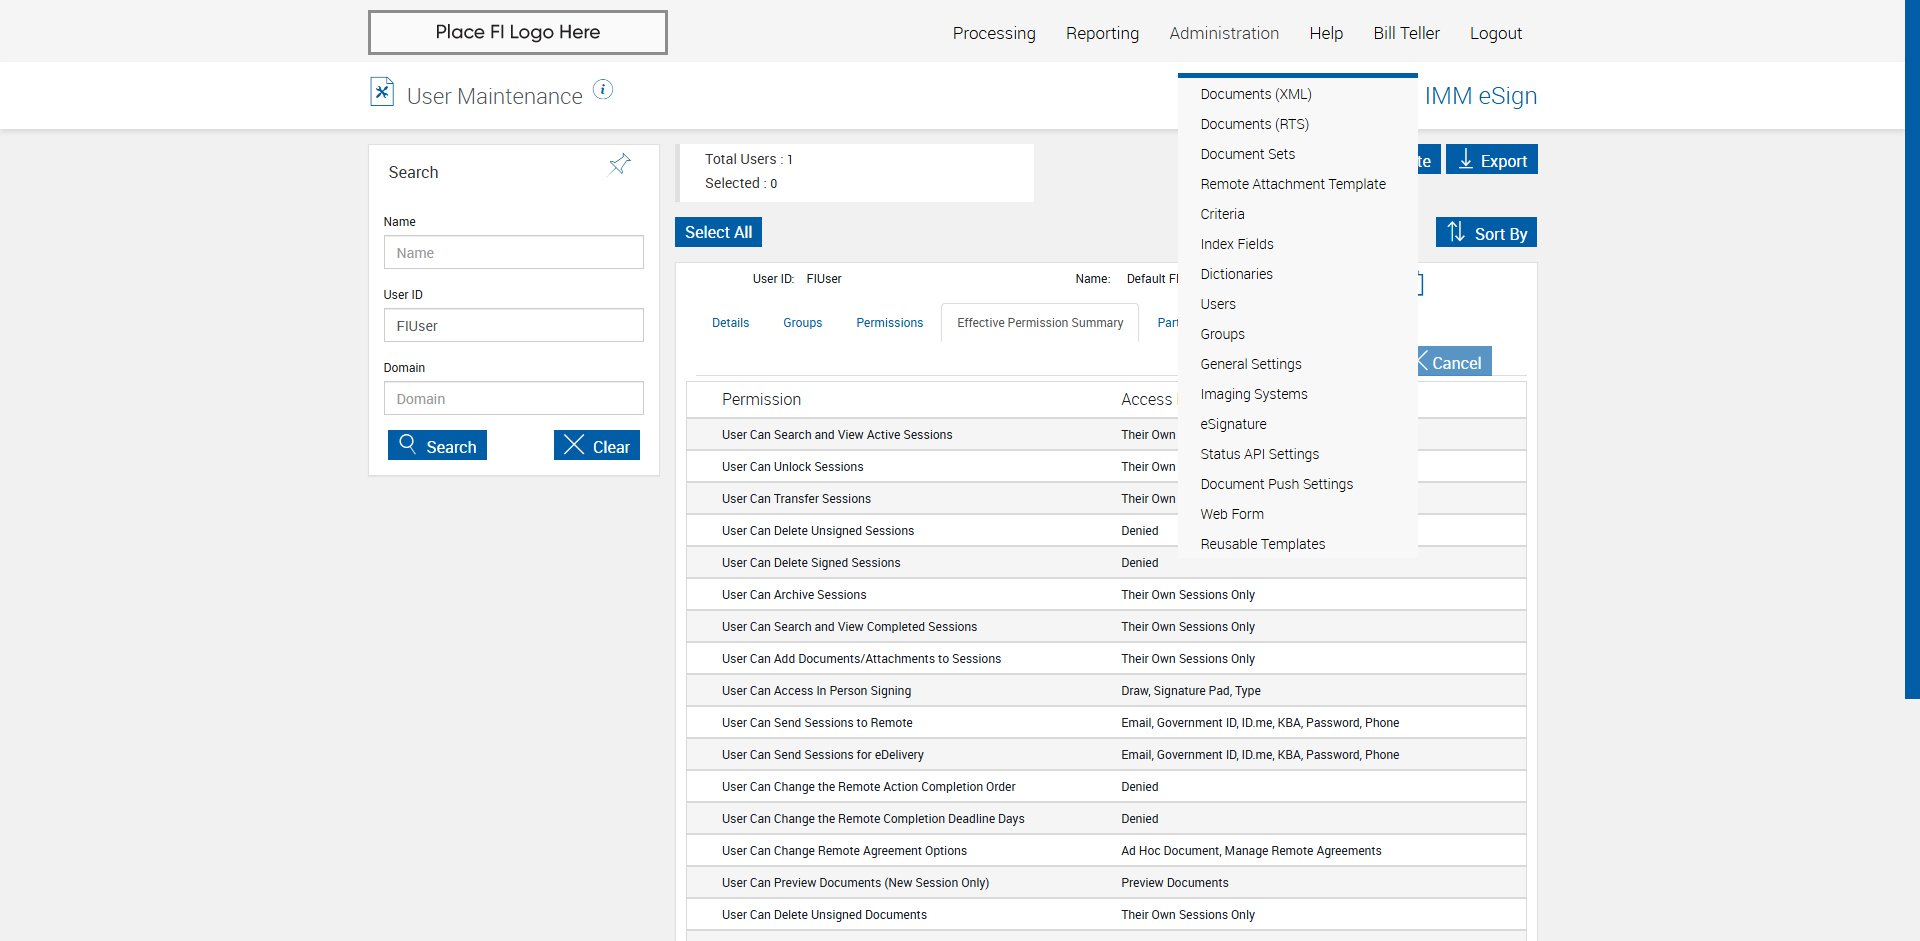Screen dimensions: 1920x941
Task: Click the Place FI Logo Here image
Action: point(517,32)
